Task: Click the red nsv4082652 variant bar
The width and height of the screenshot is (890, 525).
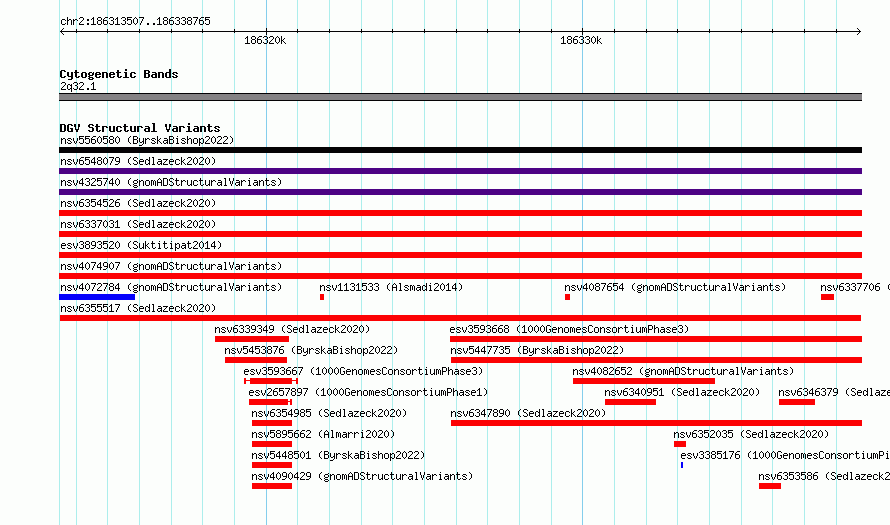Action: pos(644,381)
